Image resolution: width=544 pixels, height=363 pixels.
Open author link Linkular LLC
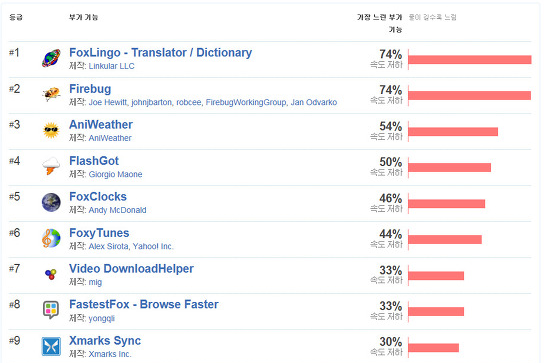[x=111, y=66]
